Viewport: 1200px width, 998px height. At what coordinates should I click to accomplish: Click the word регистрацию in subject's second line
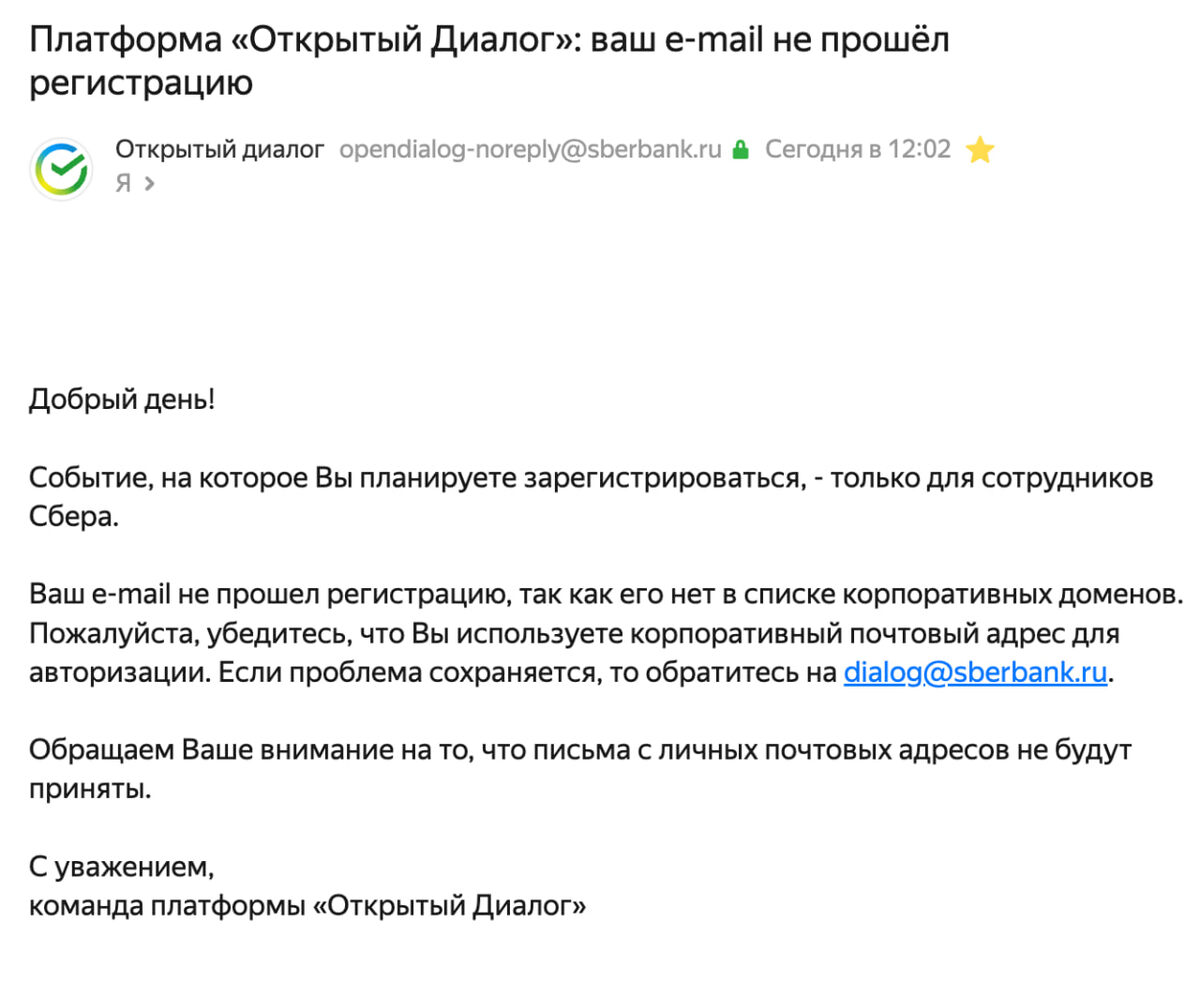pos(141,84)
